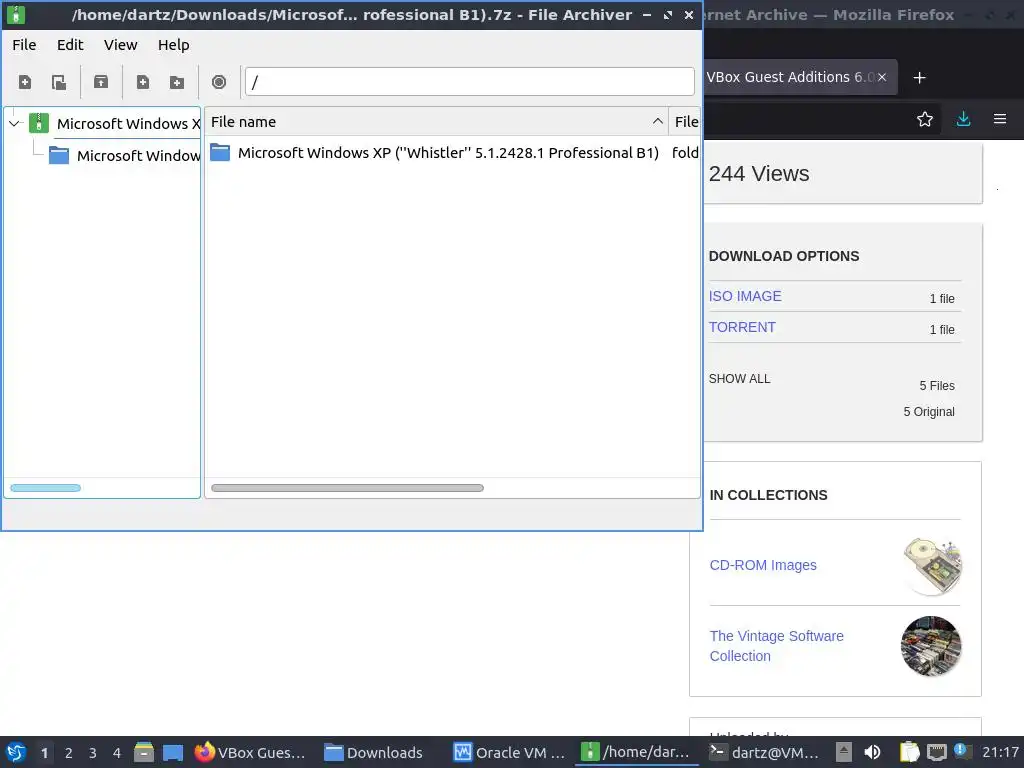Select the Microsoft Window folder in sidebar tree
The height and width of the screenshot is (768, 1024).
pyautogui.click(x=124, y=155)
